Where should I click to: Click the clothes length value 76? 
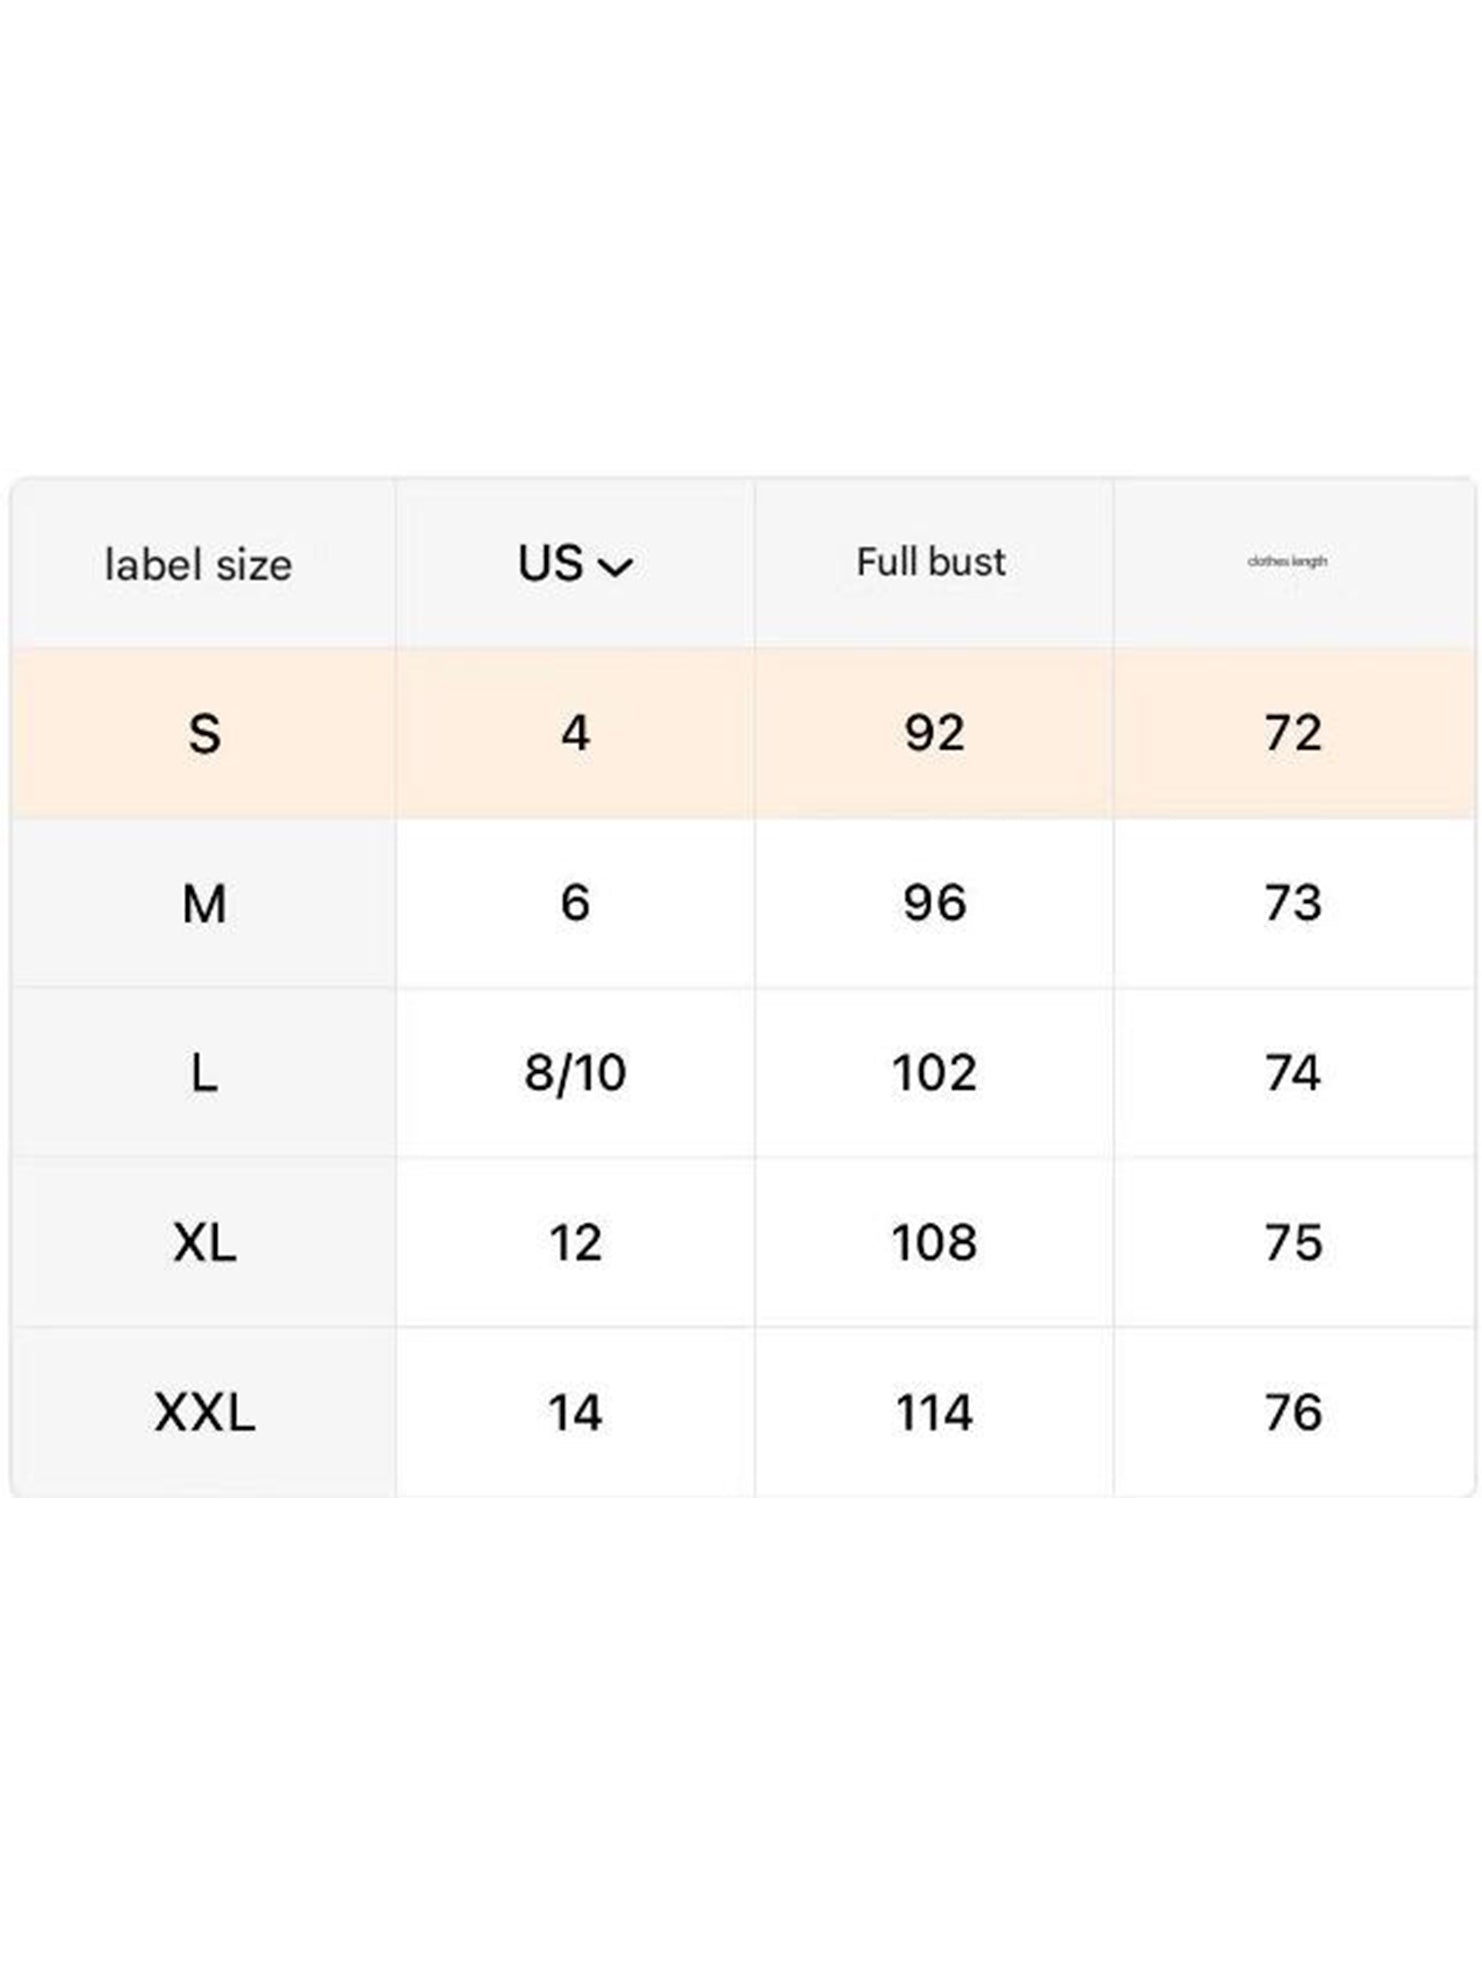click(x=1293, y=1413)
